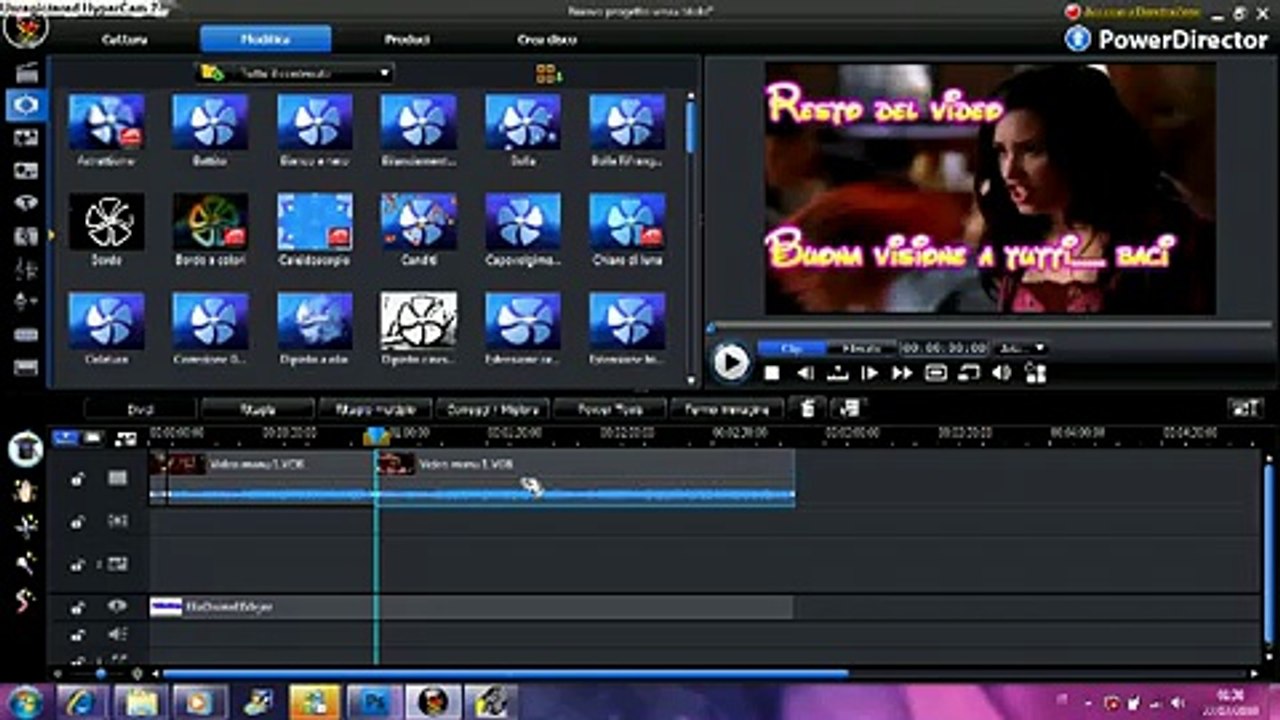Open the Particle Room in the sidebar
Image resolution: width=1280 pixels, height=720 pixels.
point(26,171)
